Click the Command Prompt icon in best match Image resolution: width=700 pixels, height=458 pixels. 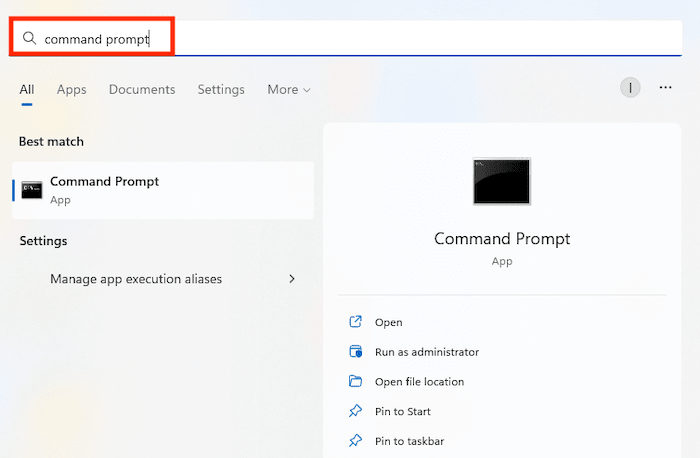(x=32, y=190)
